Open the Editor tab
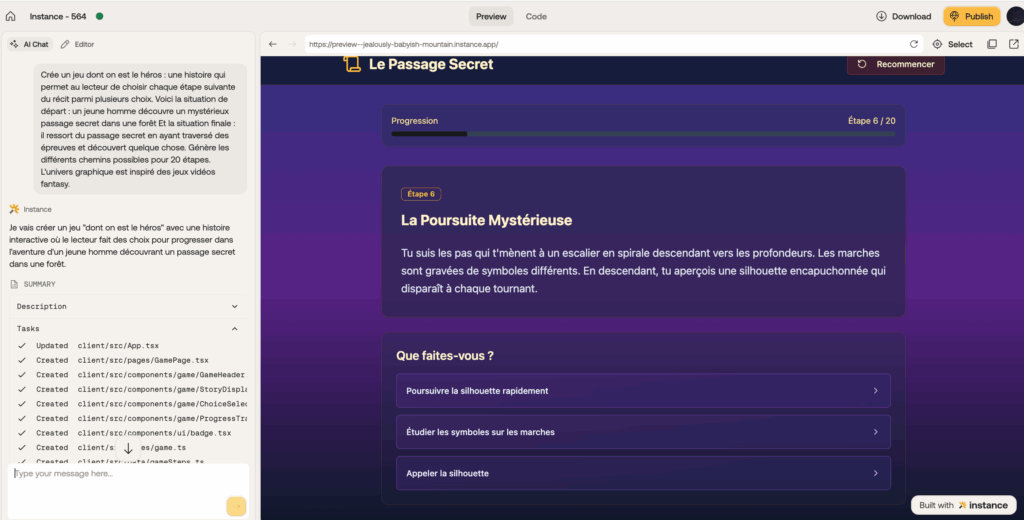Image resolution: width=1024 pixels, height=520 pixels. click(x=77, y=44)
